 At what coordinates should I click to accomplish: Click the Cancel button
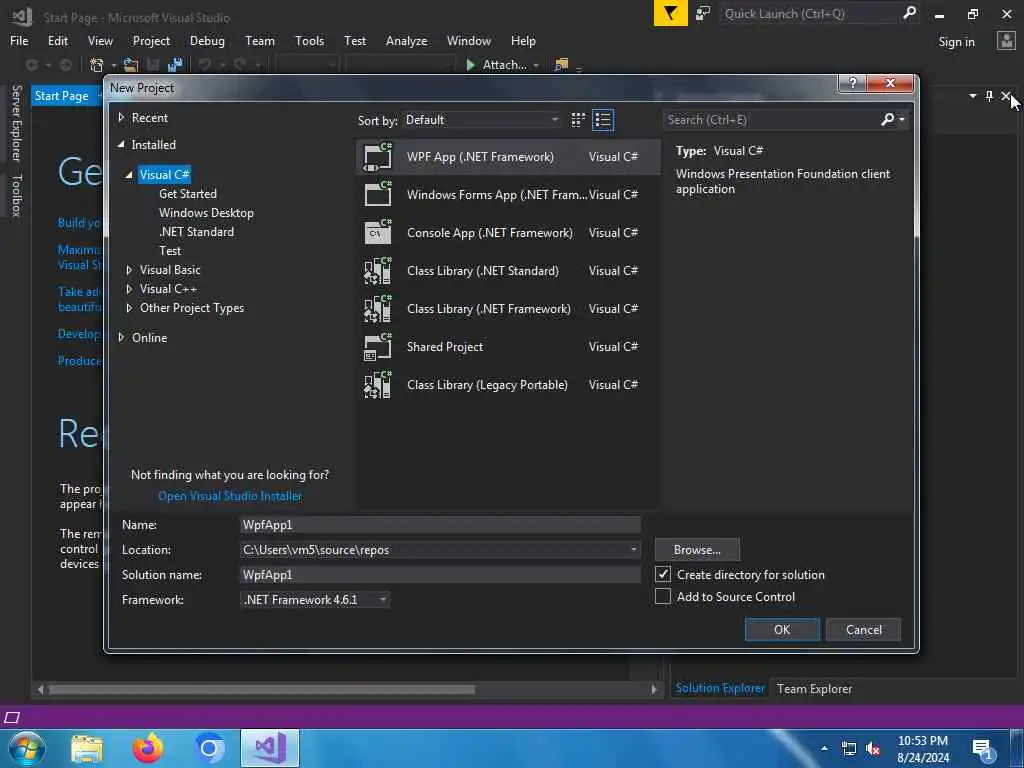[863, 630]
